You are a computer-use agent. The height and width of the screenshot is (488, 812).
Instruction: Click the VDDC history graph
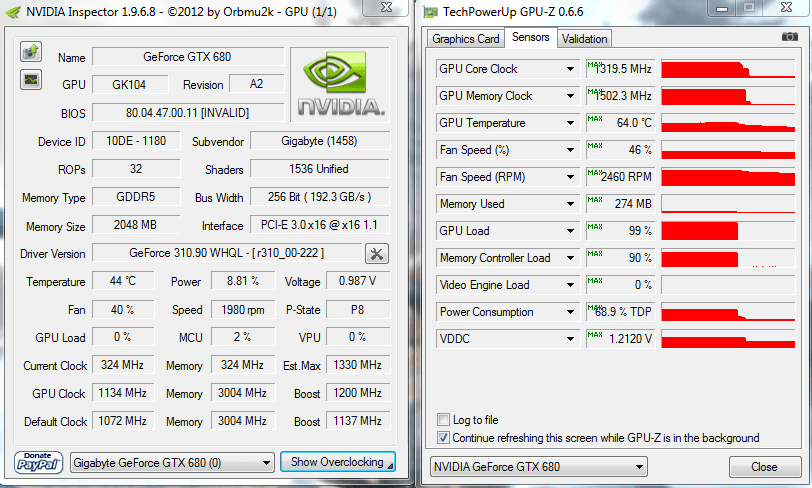(x=728, y=338)
